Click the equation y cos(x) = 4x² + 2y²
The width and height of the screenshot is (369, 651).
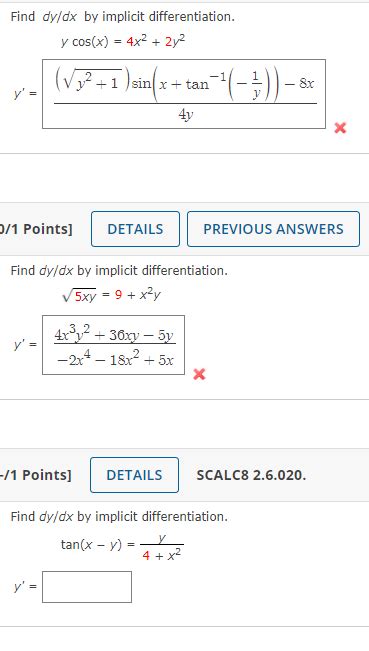[x=123, y=42]
